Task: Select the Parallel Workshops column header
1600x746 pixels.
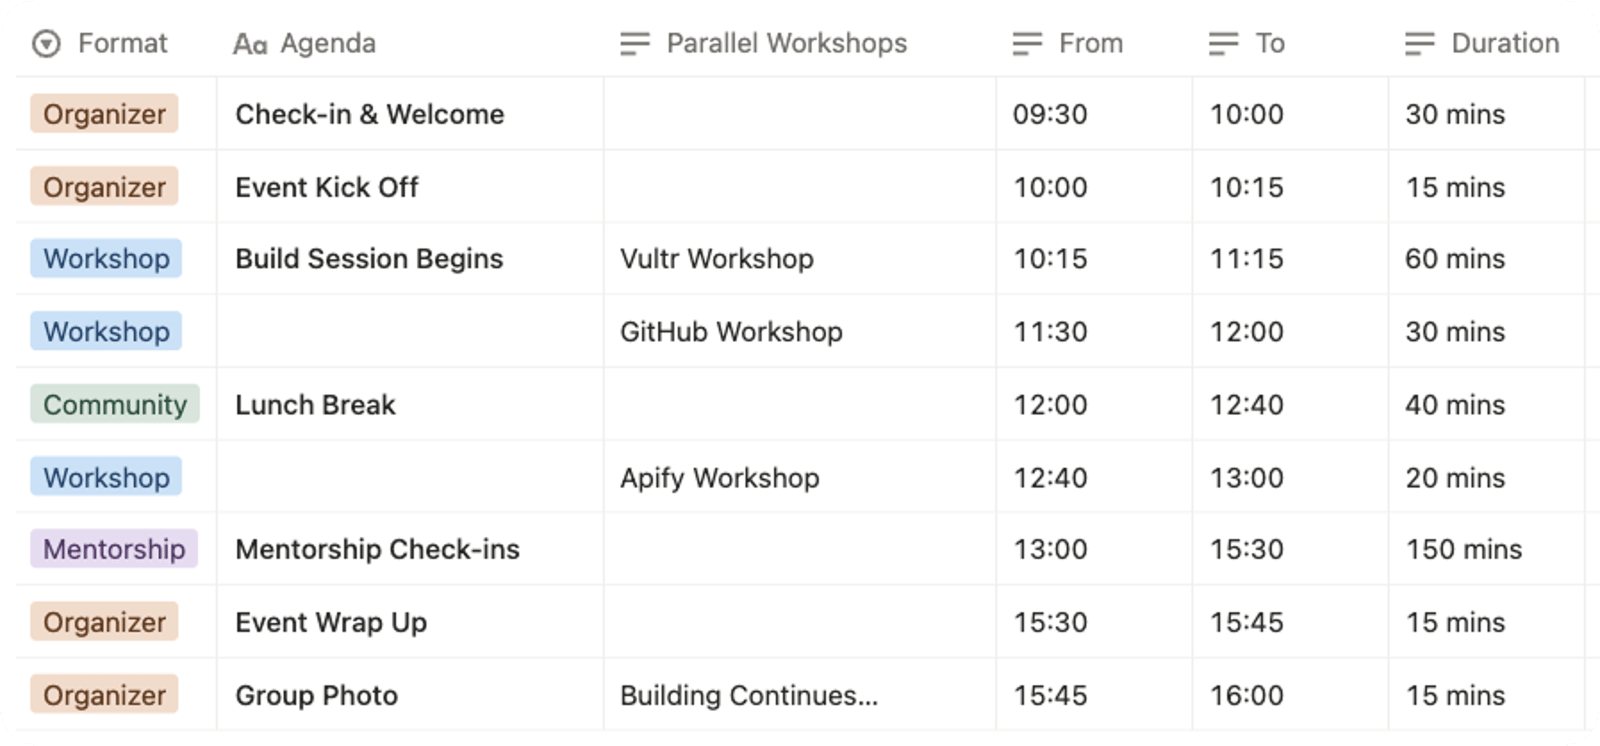Action: click(786, 44)
